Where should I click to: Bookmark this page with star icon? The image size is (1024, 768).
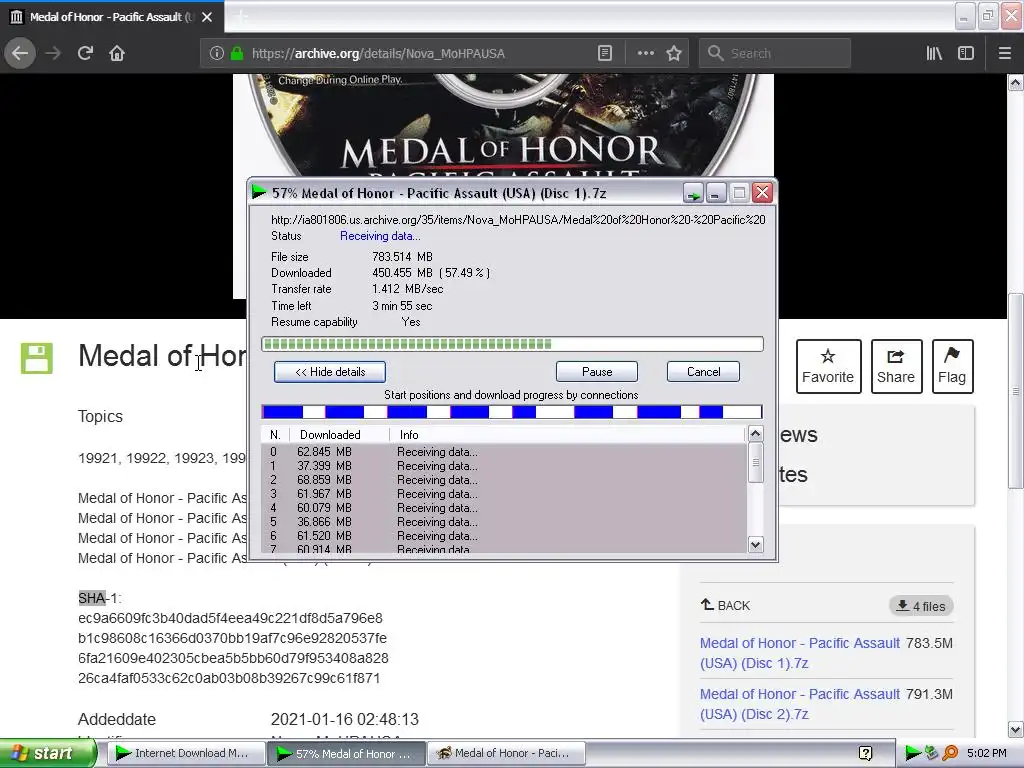point(674,53)
